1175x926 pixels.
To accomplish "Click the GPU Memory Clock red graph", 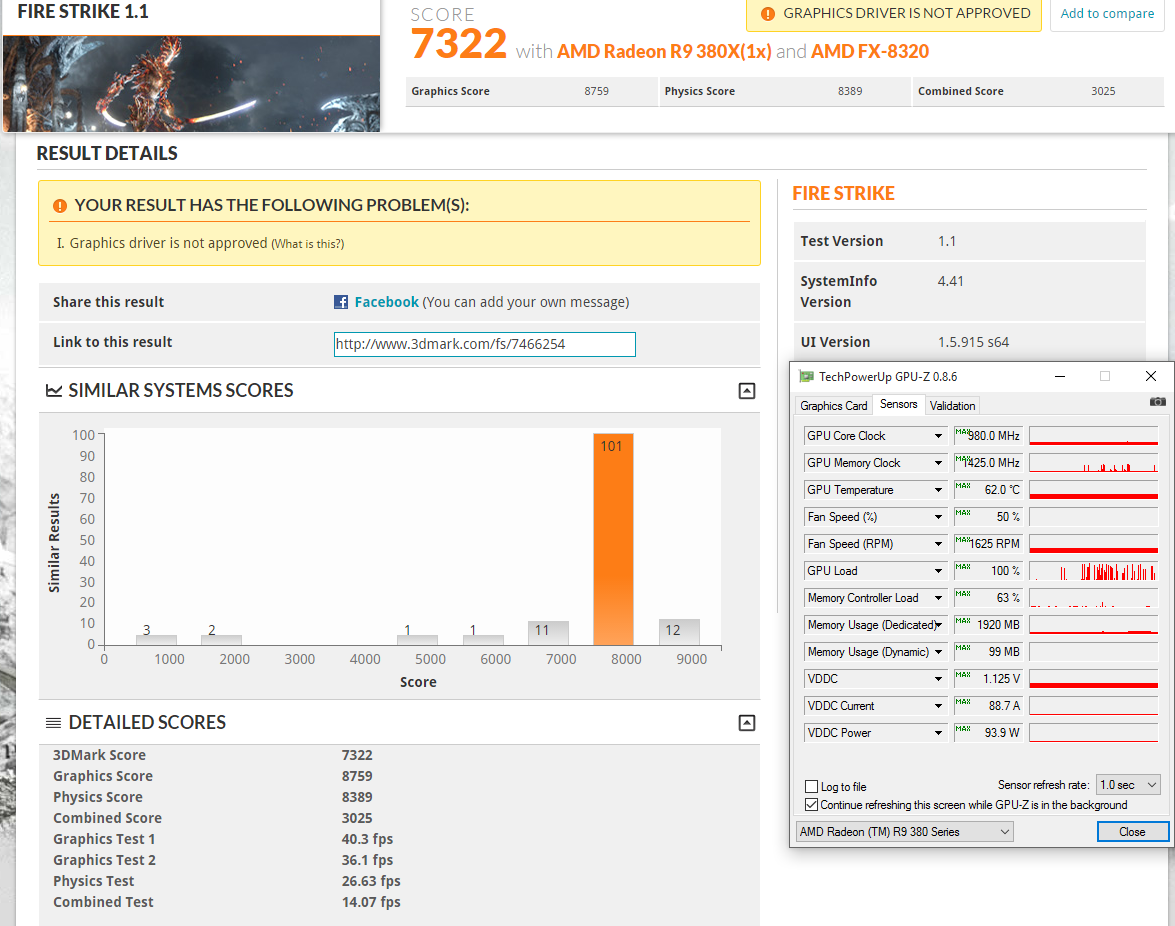I will click(1093, 463).
